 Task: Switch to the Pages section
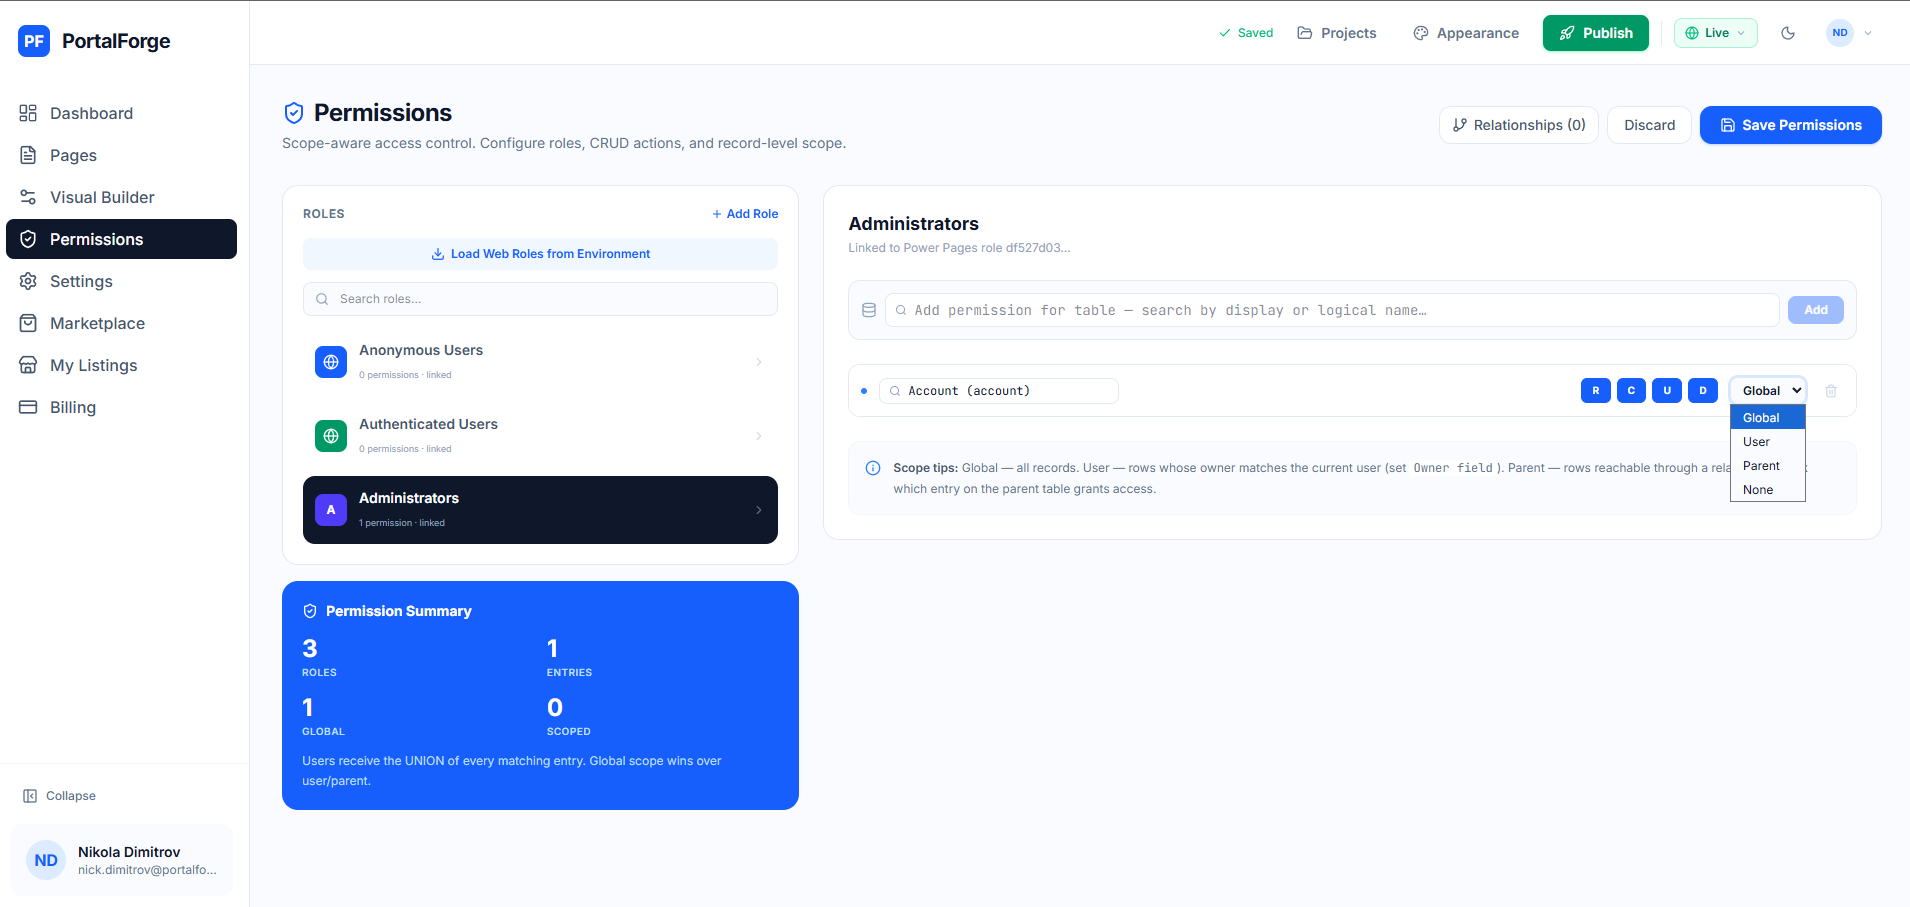pos(73,155)
